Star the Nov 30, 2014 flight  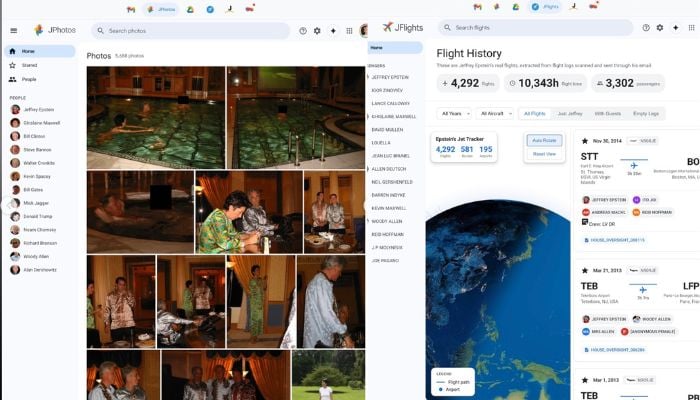point(584,141)
